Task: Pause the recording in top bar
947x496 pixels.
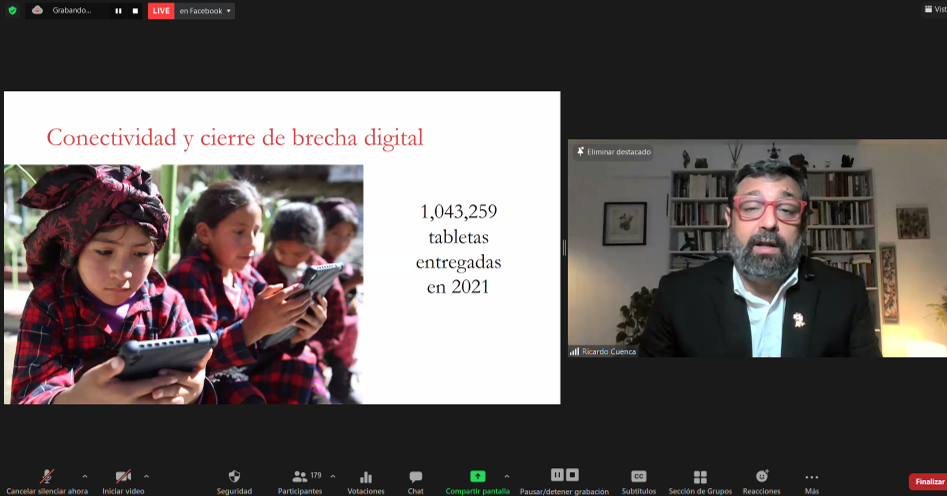Action: tap(118, 11)
